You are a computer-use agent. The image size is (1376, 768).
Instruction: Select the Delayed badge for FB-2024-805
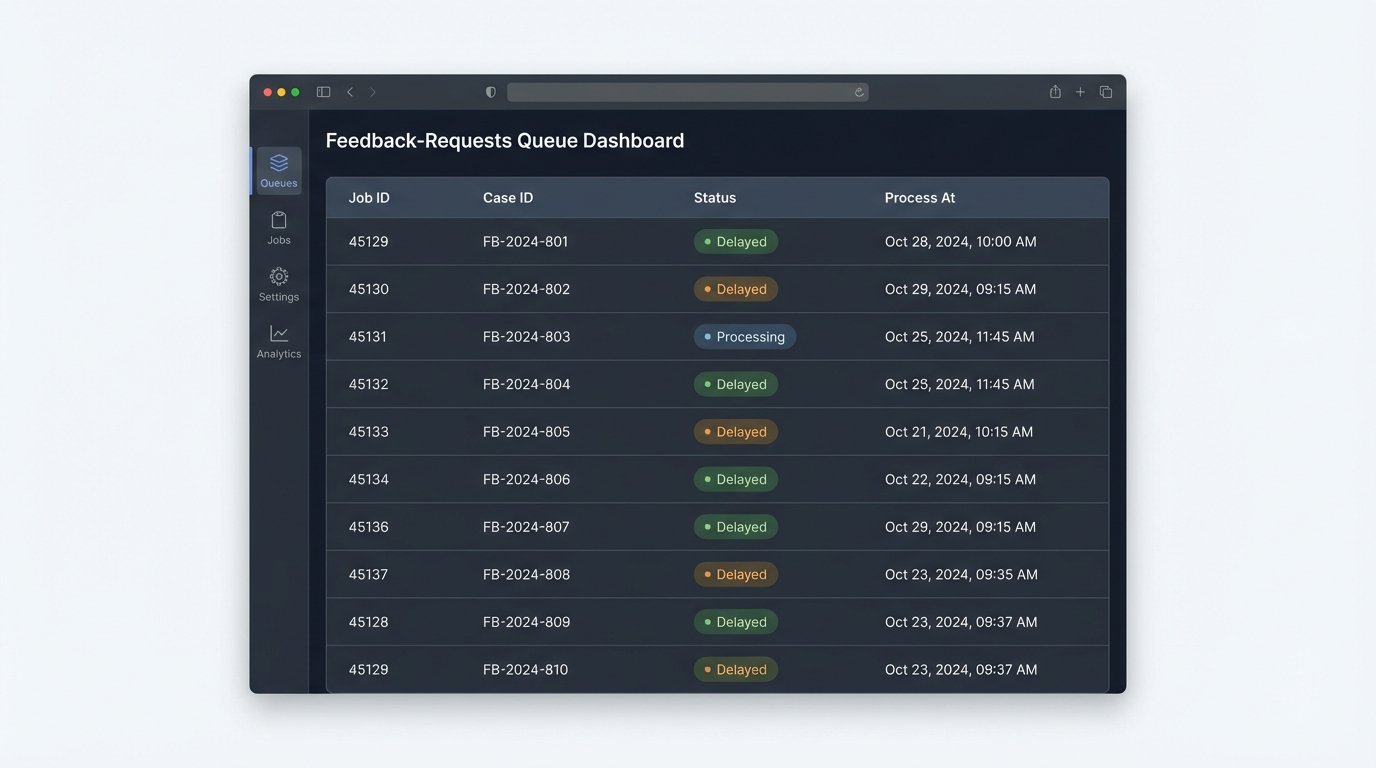(x=736, y=432)
